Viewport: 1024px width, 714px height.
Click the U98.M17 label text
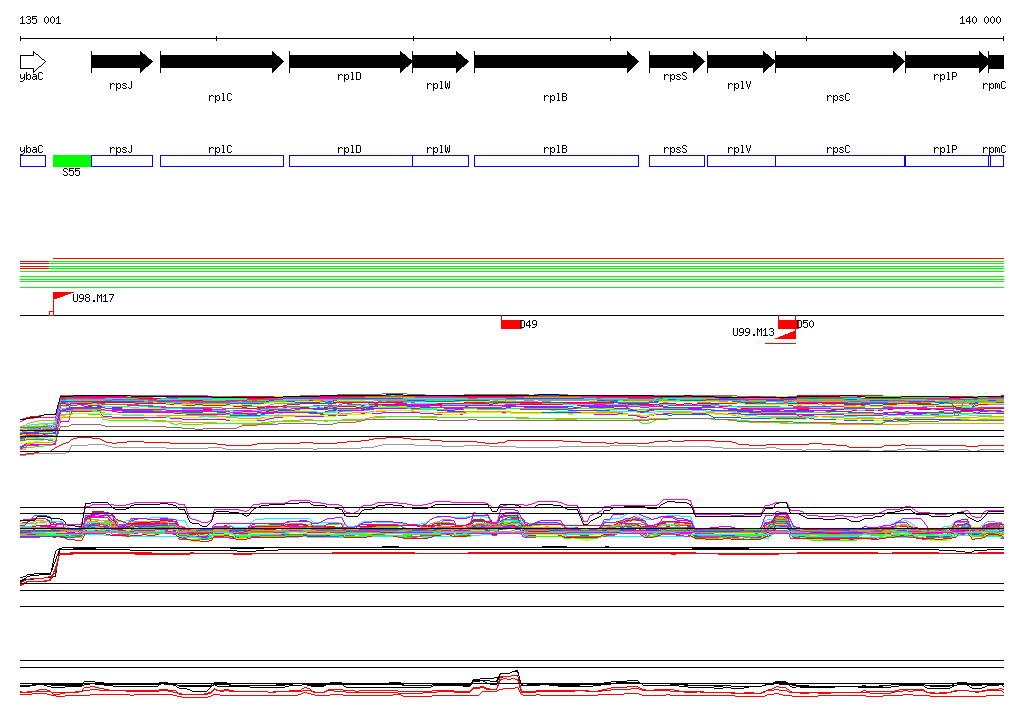[x=93, y=299]
